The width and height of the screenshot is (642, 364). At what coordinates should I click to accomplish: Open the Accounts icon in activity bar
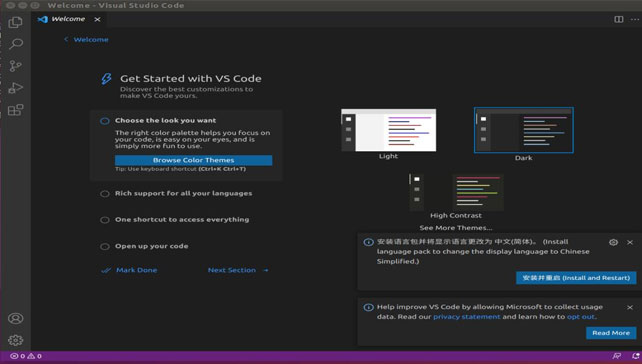click(16, 318)
